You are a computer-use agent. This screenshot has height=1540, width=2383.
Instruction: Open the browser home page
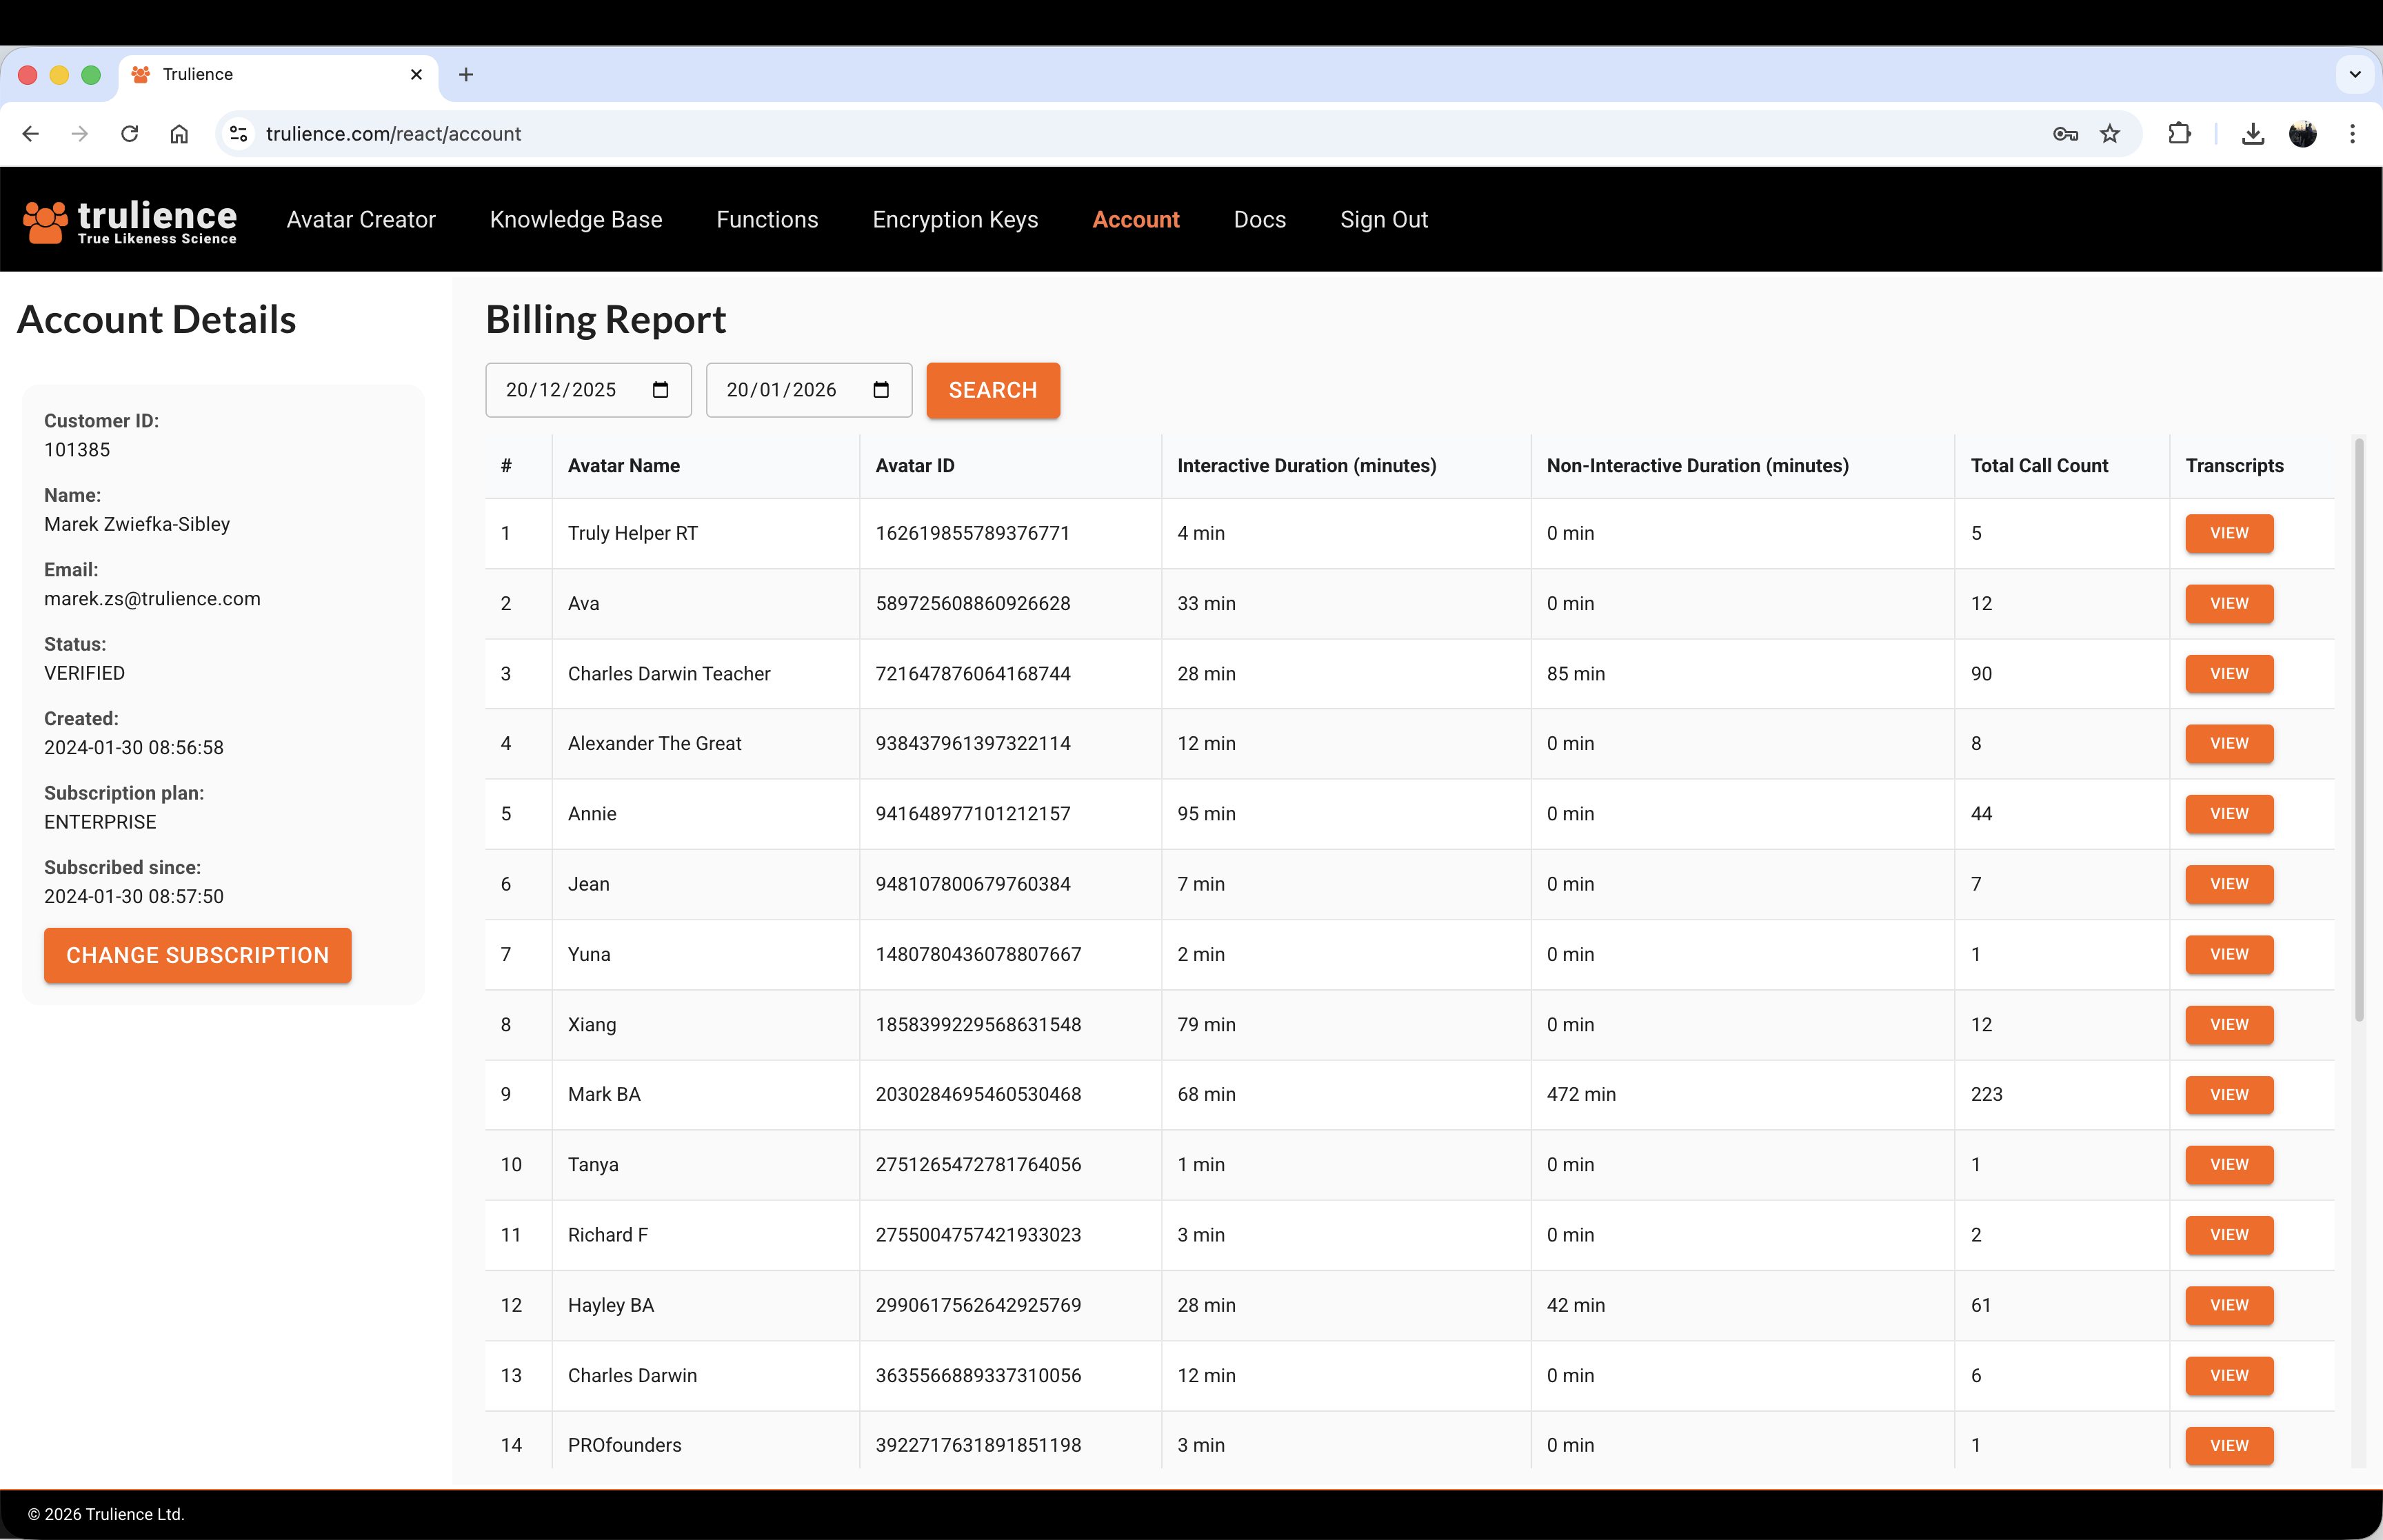tap(179, 133)
